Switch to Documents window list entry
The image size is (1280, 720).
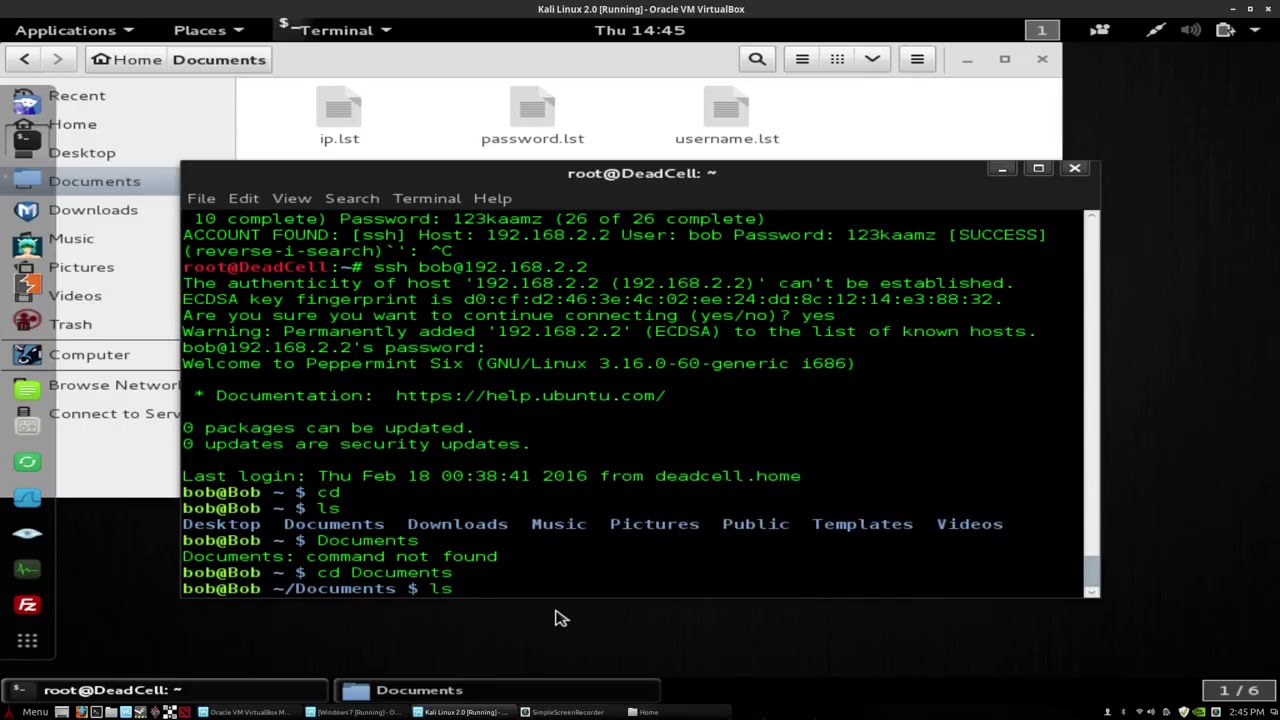(x=498, y=690)
